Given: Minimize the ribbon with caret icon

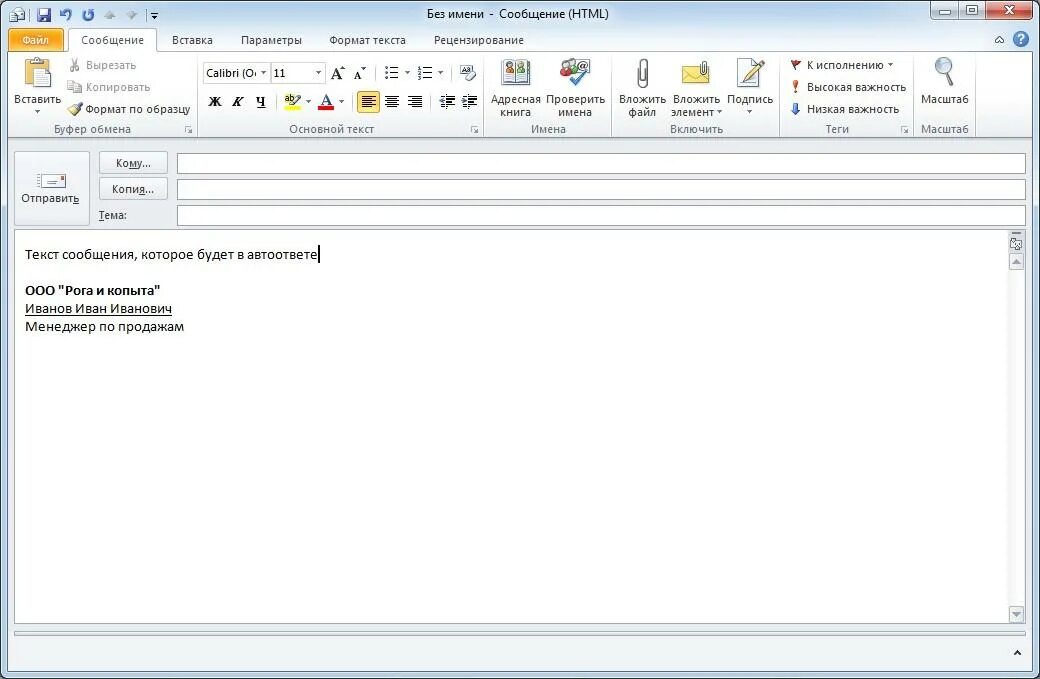Looking at the screenshot, I should click(999, 40).
